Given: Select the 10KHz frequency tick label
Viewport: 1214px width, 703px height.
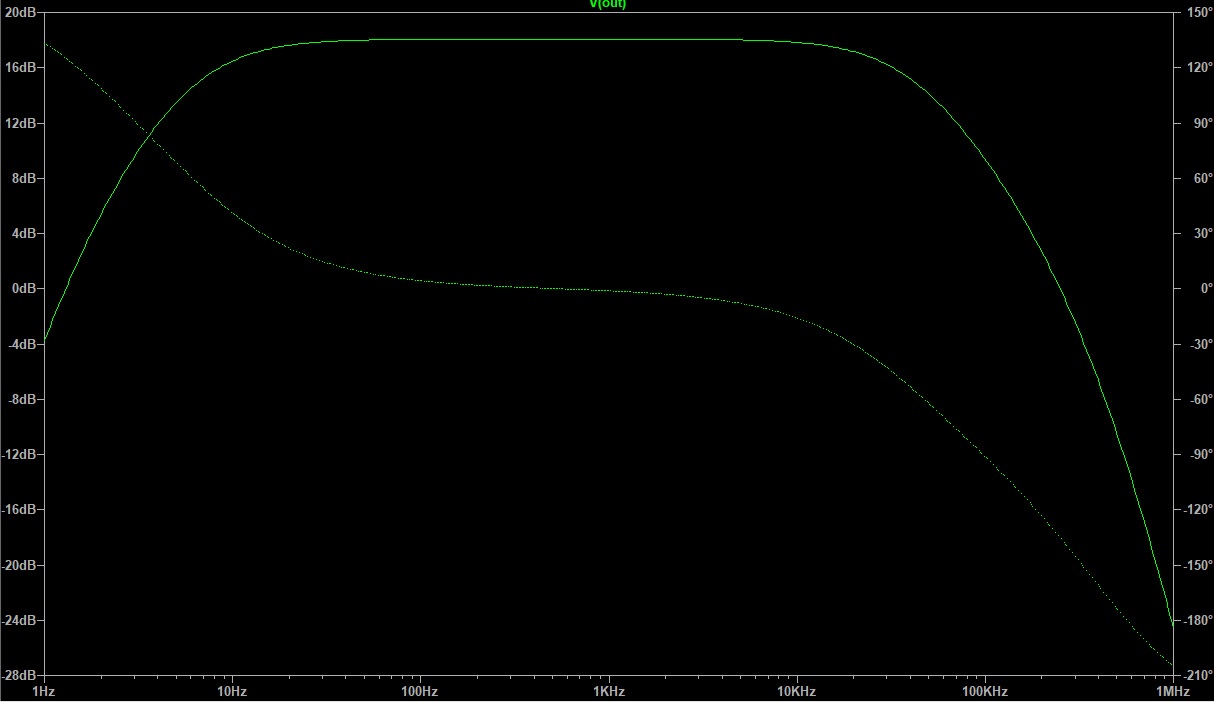Looking at the screenshot, I should [796, 691].
